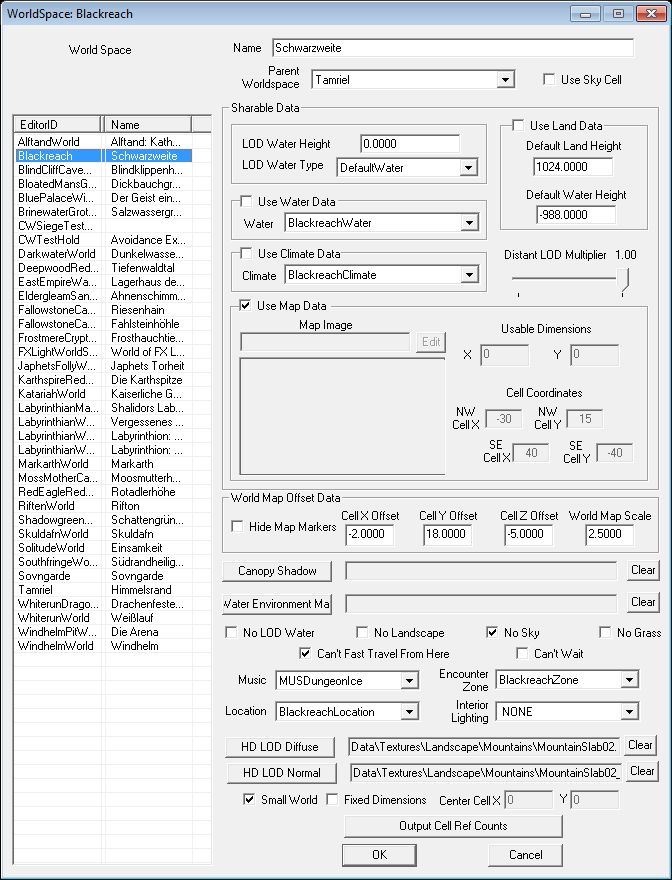Click the Default Land Height field

[573, 167]
